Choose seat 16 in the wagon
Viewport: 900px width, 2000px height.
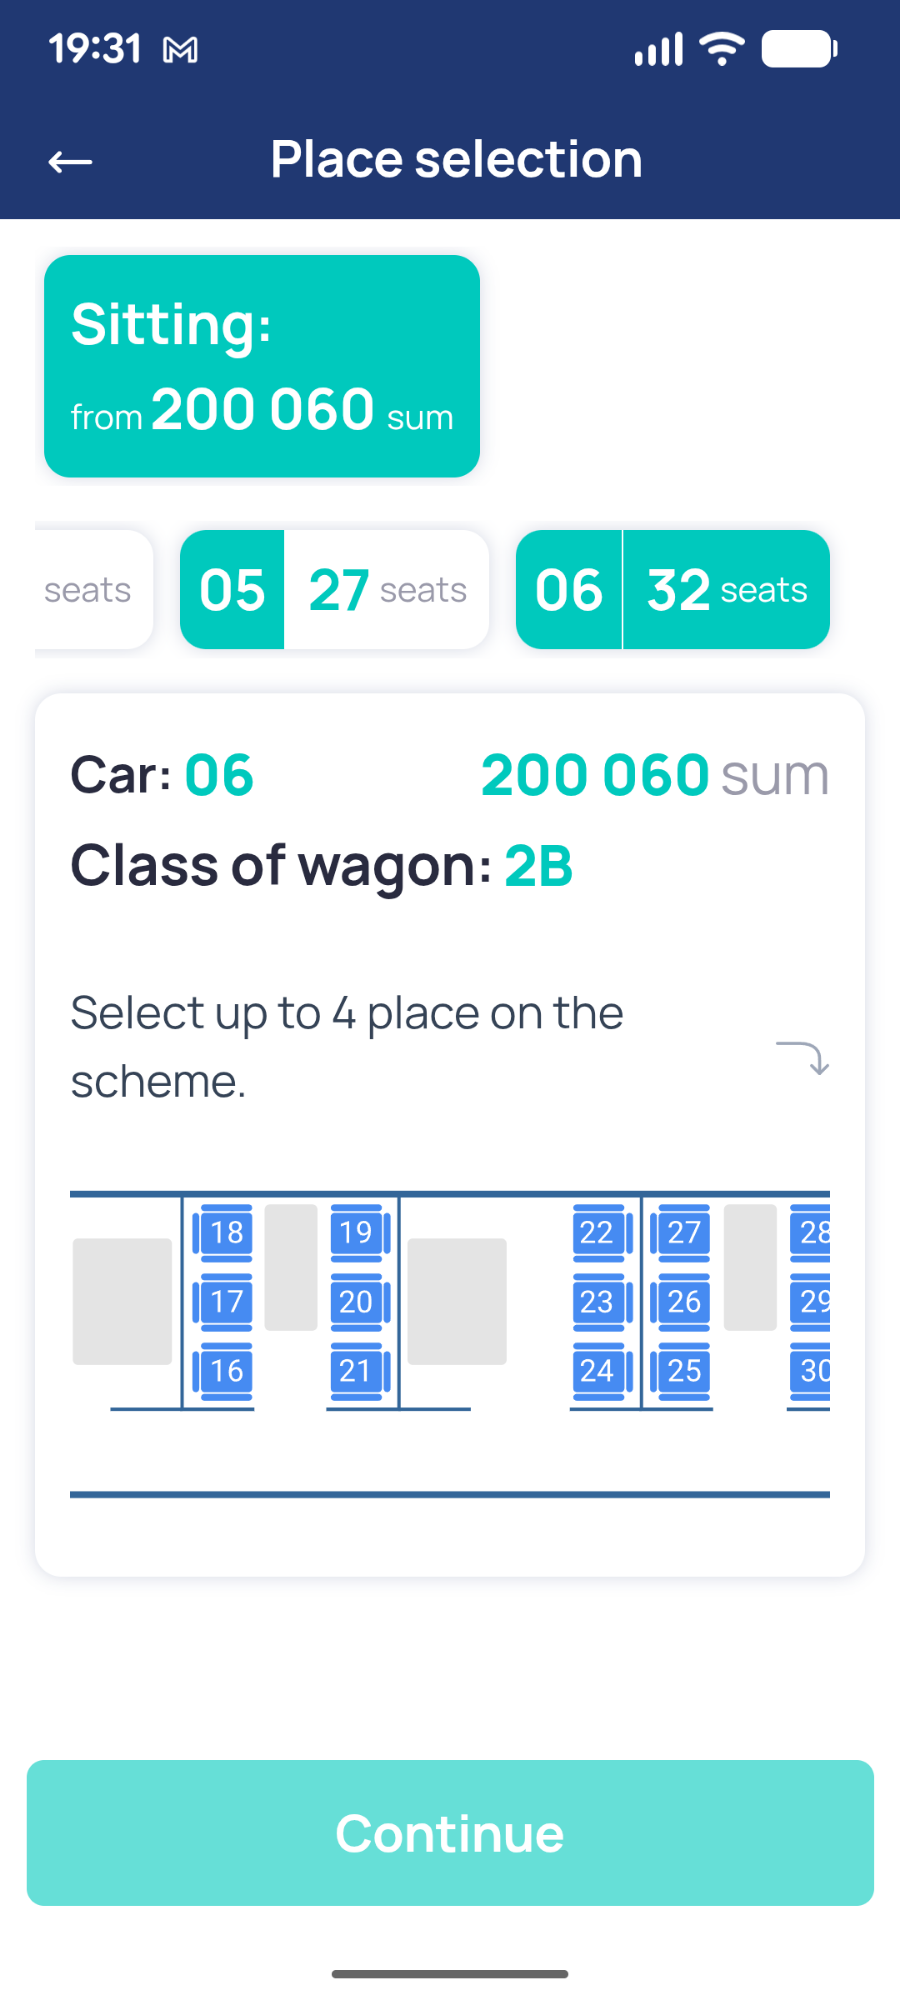tap(226, 1370)
